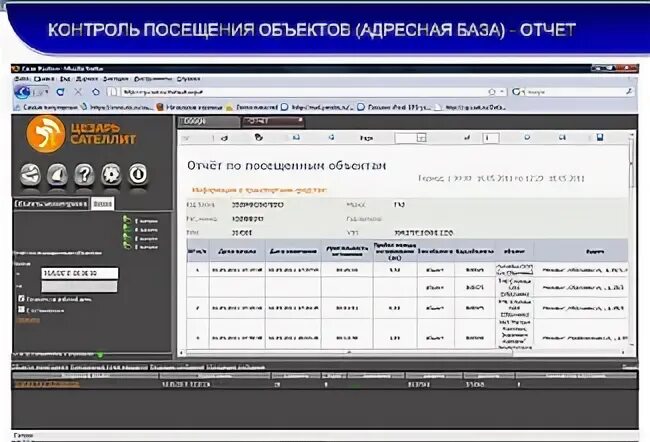Click in the browser search field

pyautogui.click(x=574, y=92)
